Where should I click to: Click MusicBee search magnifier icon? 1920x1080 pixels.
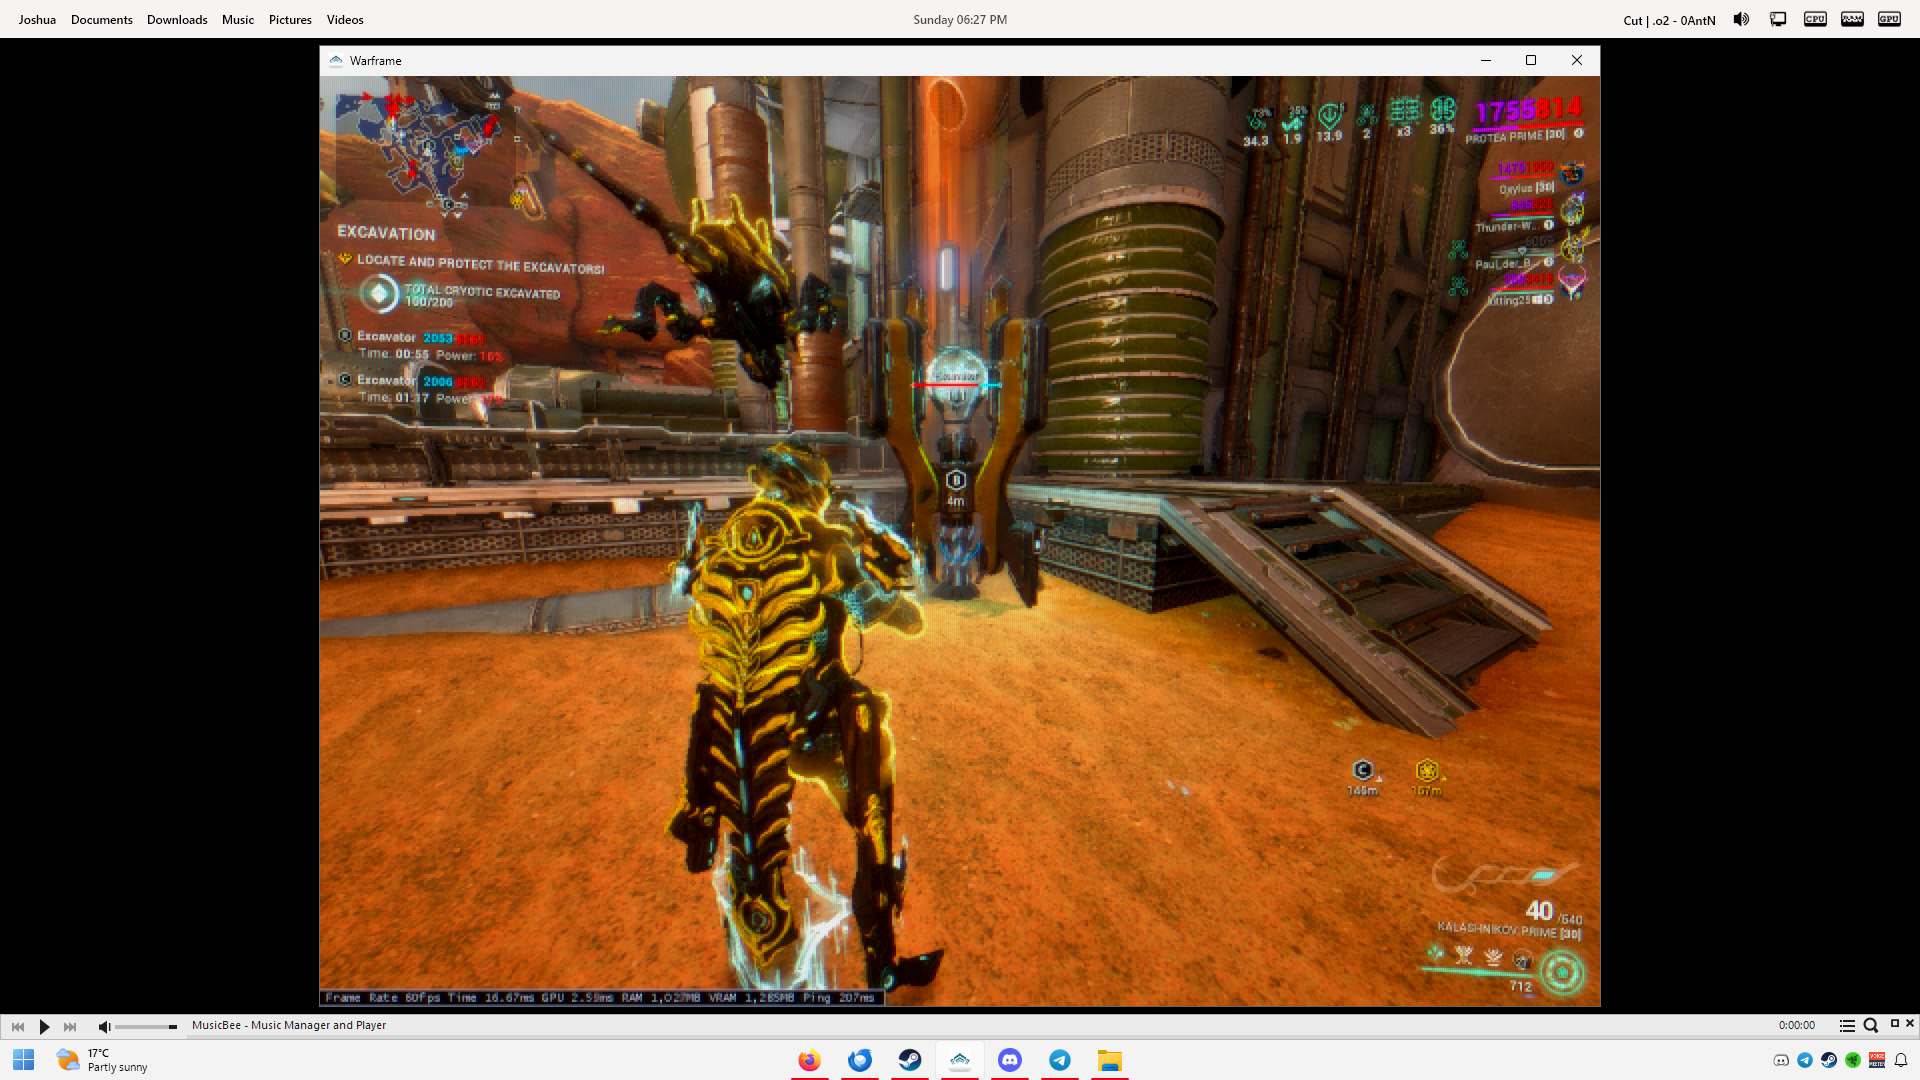pyautogui.click(x=1870, y=1025)
